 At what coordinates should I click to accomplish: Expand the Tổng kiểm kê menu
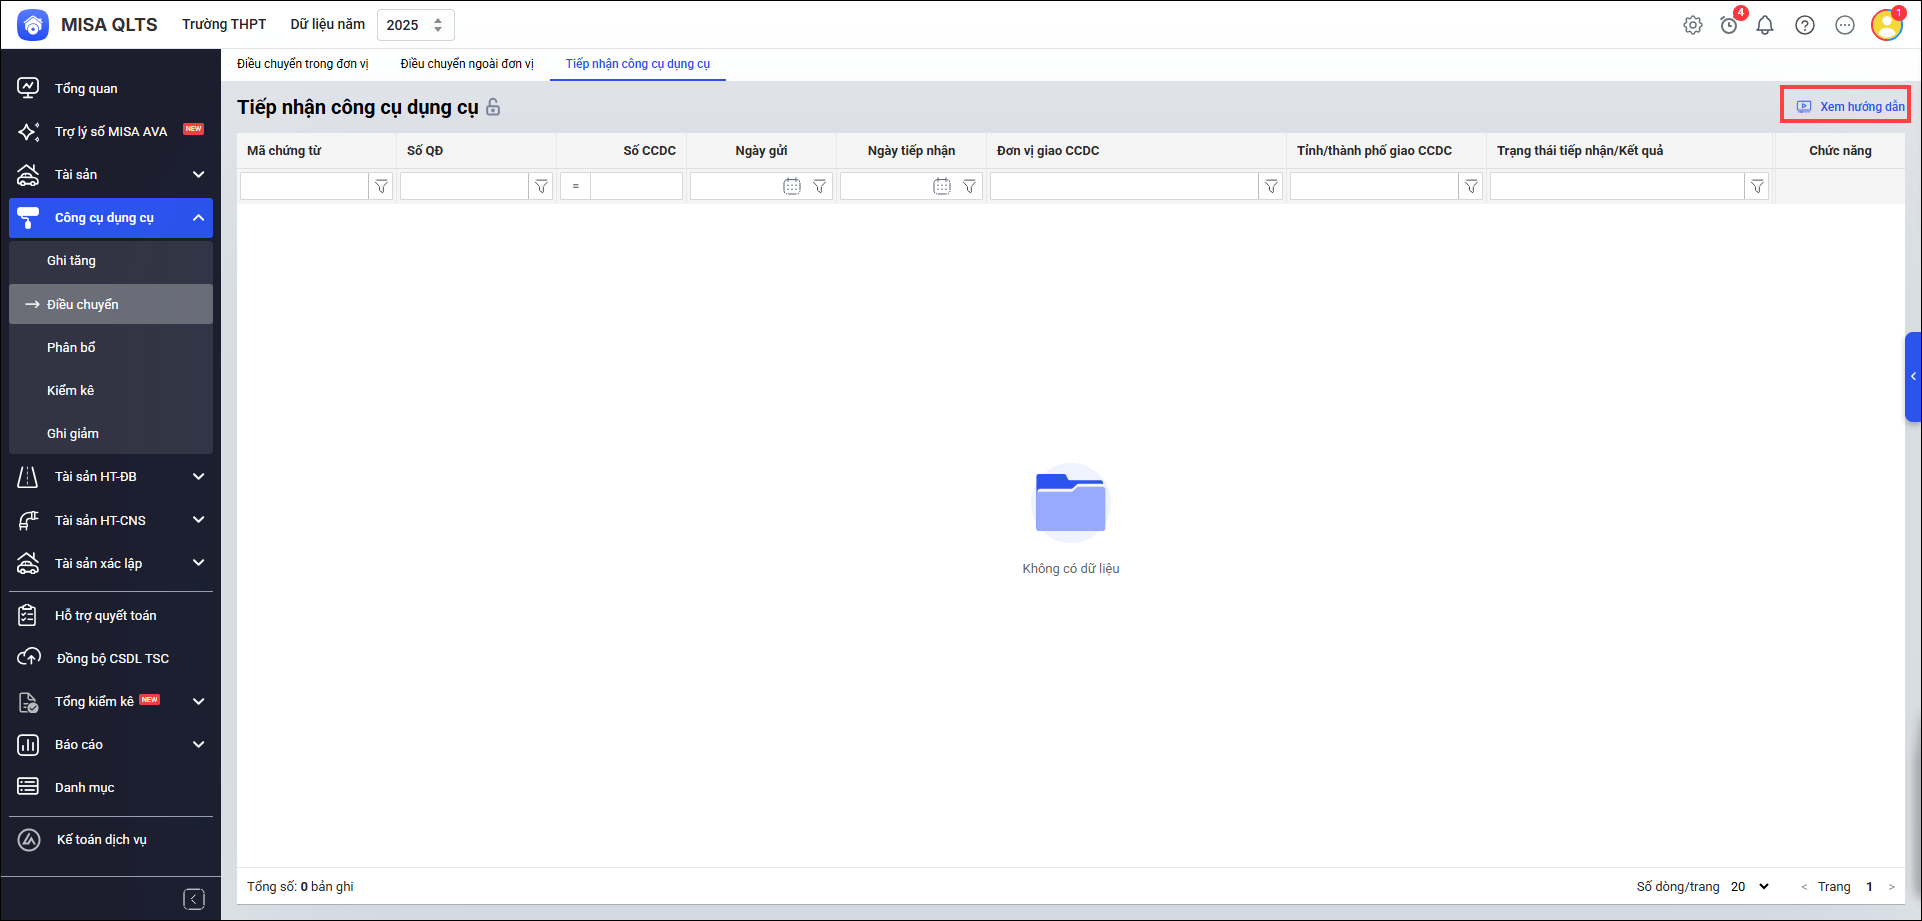(111, 701)
